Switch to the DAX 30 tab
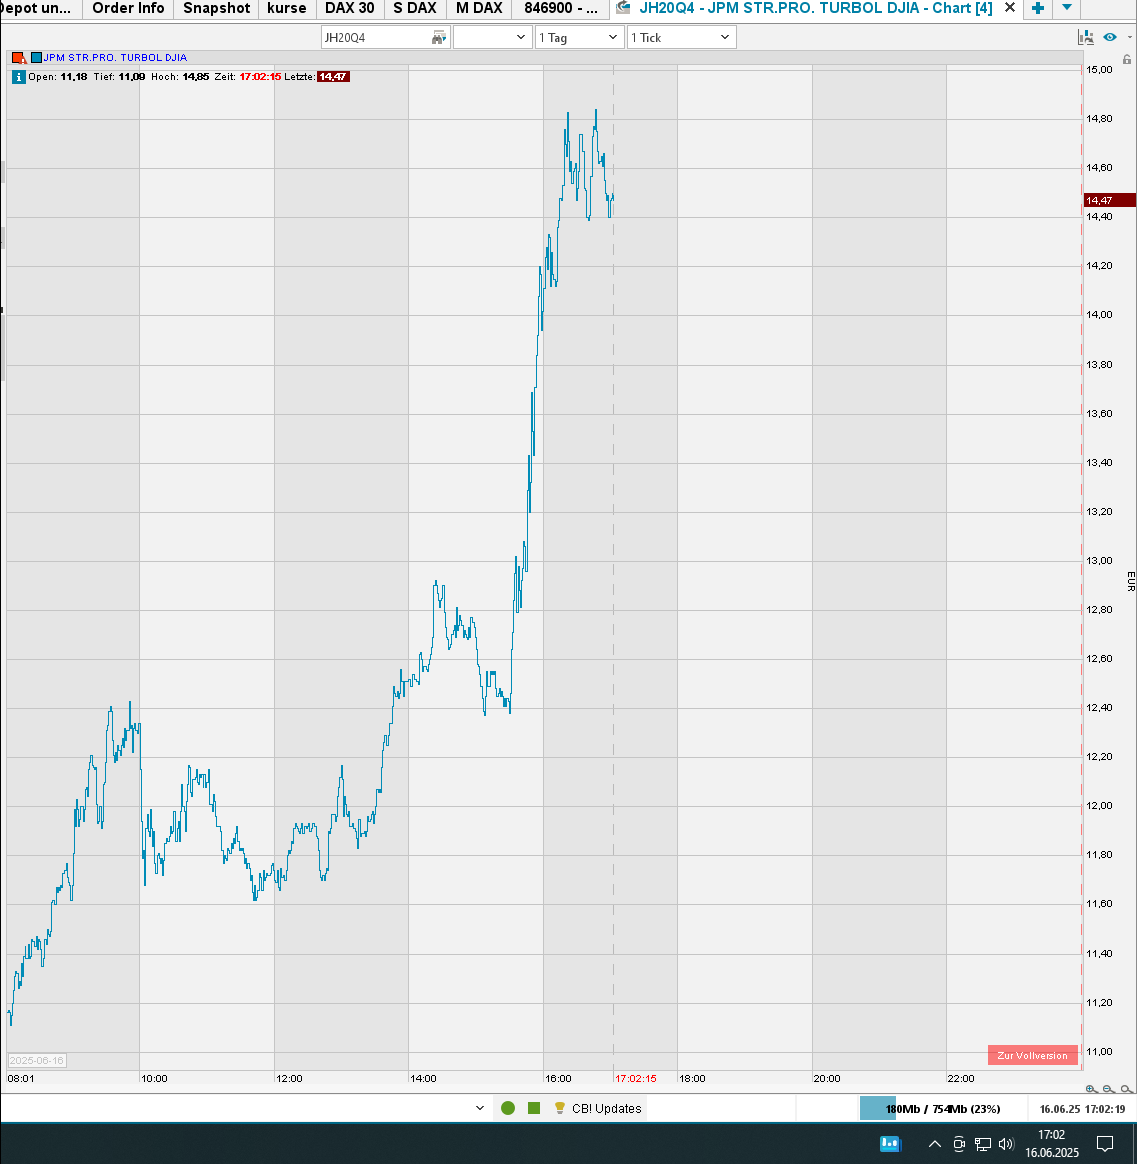 [350, 8]
